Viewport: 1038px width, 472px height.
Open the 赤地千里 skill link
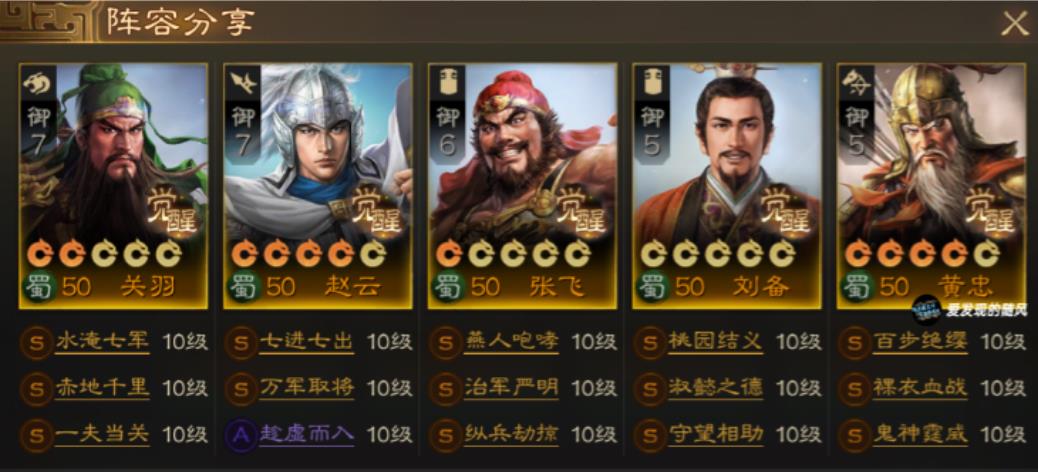click(x=102, y=388)
